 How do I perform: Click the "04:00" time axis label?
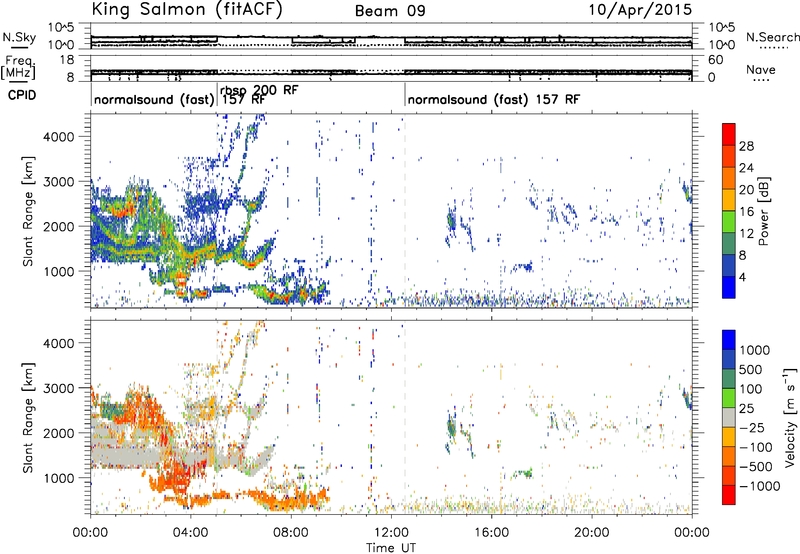pos(191,533)
